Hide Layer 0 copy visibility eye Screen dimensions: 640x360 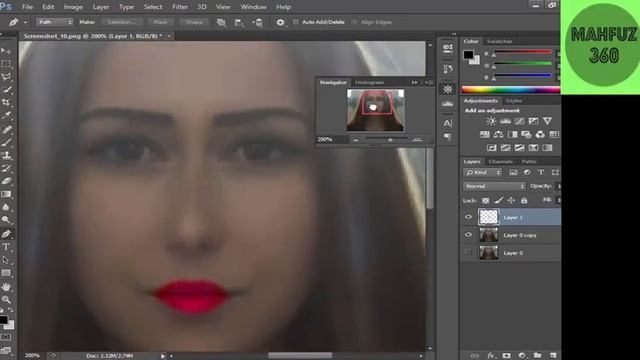click(x=468, y=235)
